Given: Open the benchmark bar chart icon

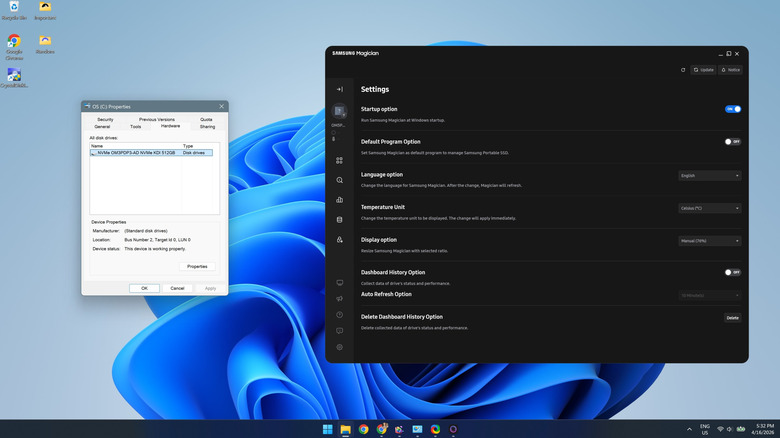Looking at the screenshot, I should (x=339, y=200).
